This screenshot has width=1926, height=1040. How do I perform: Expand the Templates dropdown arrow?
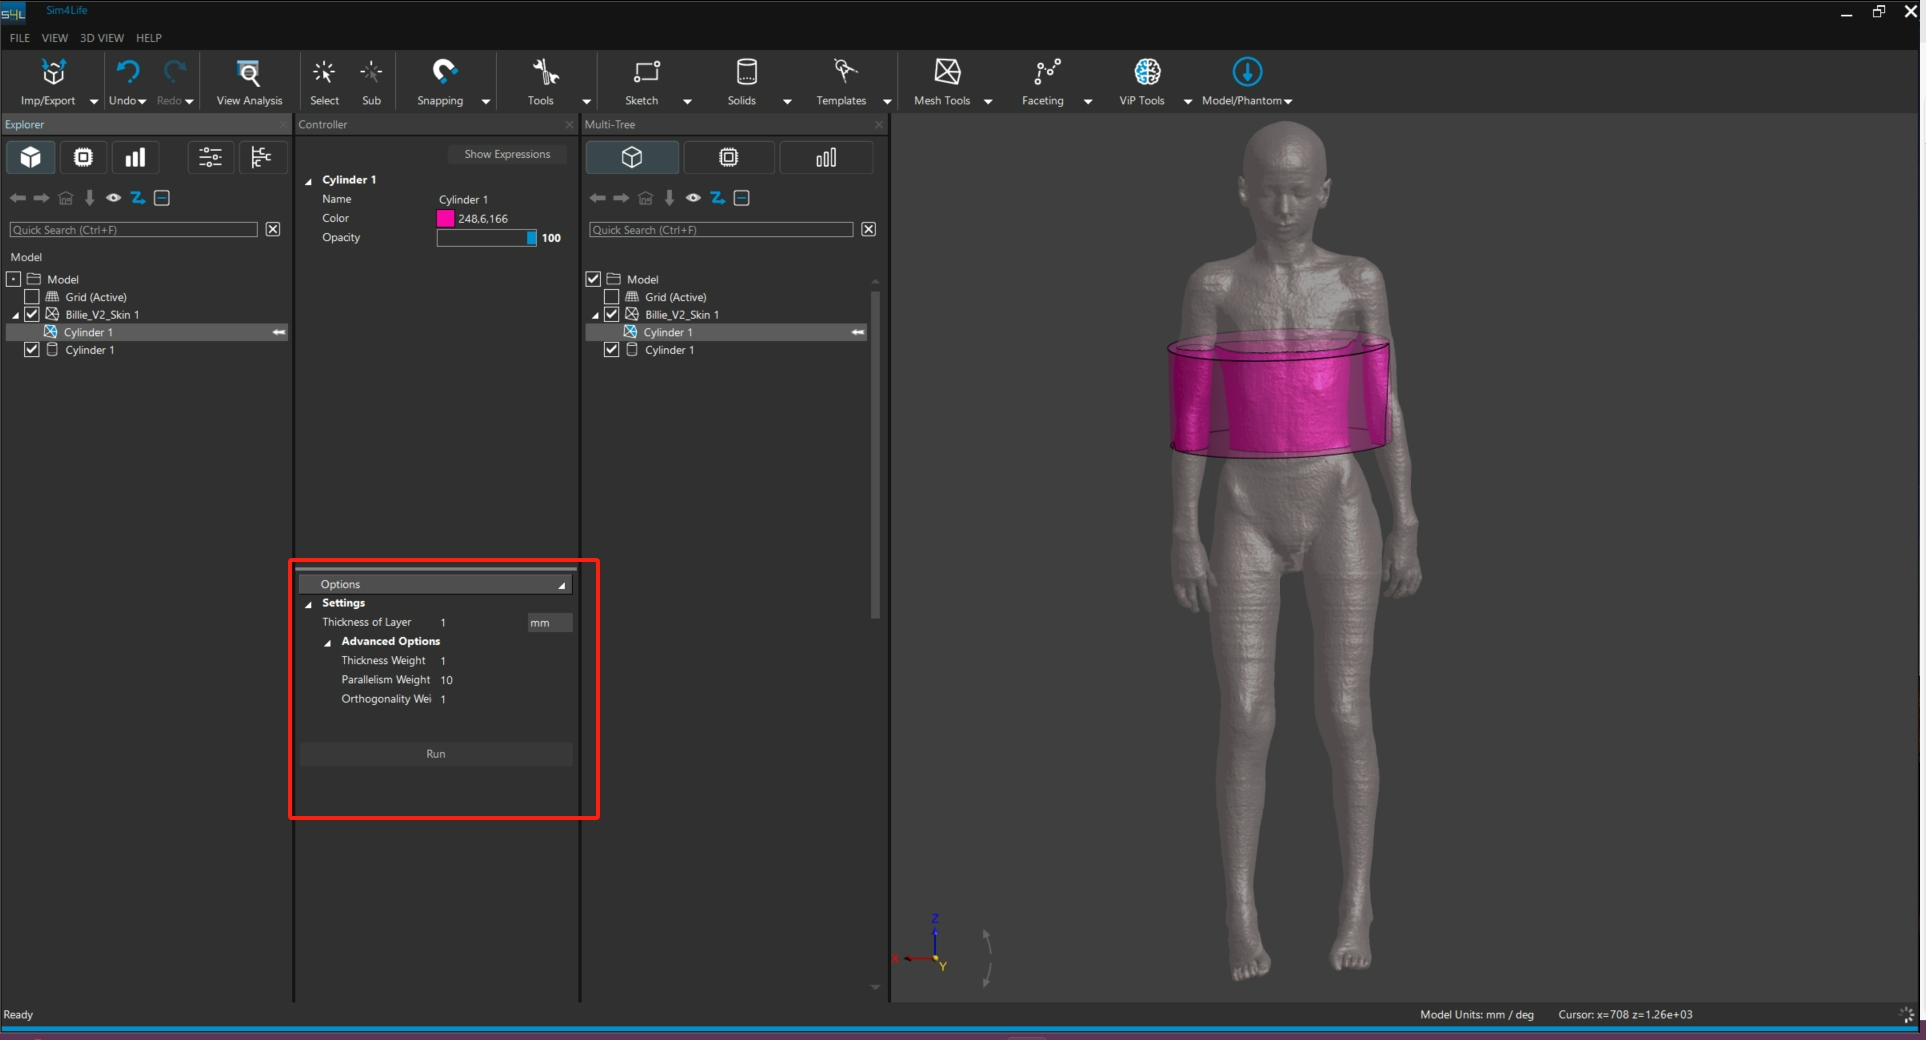886,101
